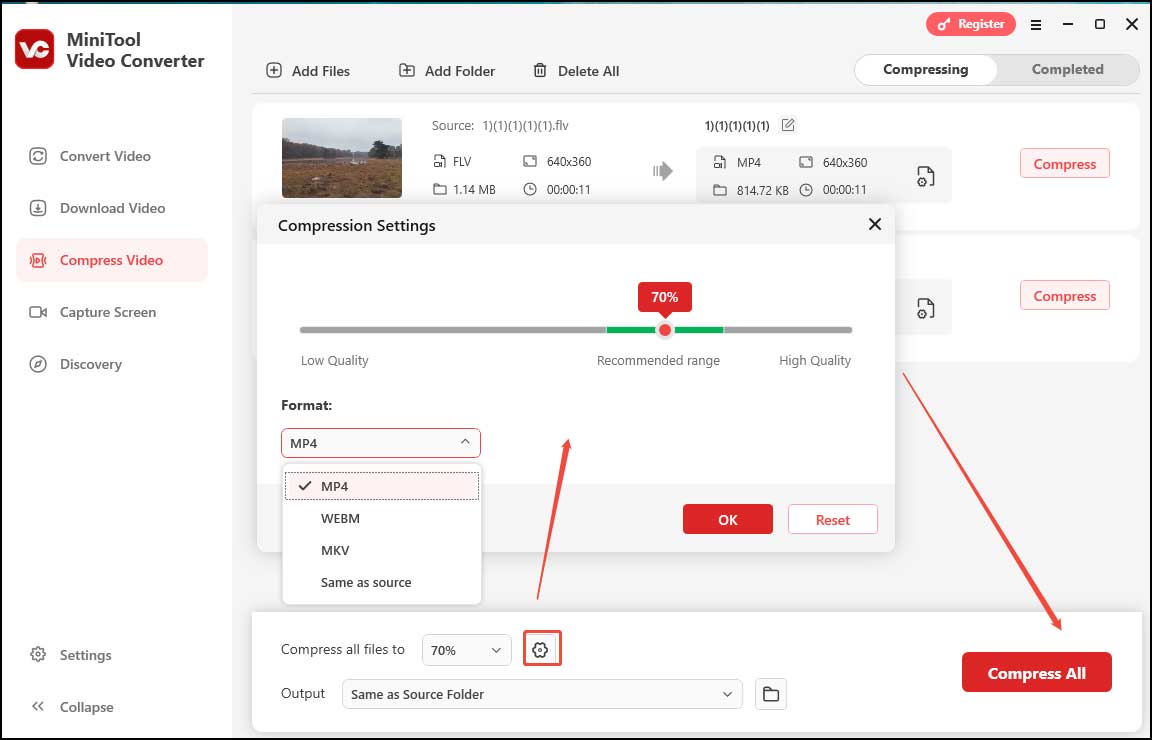Screen dimensions: 1152x740
Task: Click the 70% quality slider handle
Action: 665,330
